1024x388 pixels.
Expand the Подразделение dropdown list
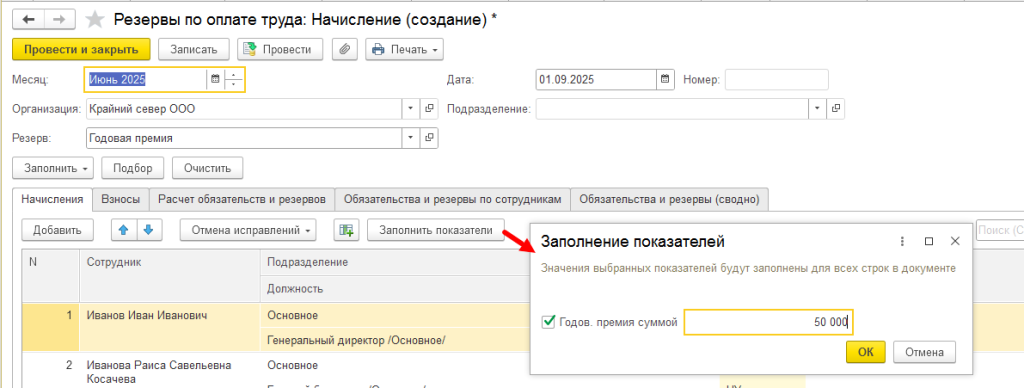click(818, 108)
